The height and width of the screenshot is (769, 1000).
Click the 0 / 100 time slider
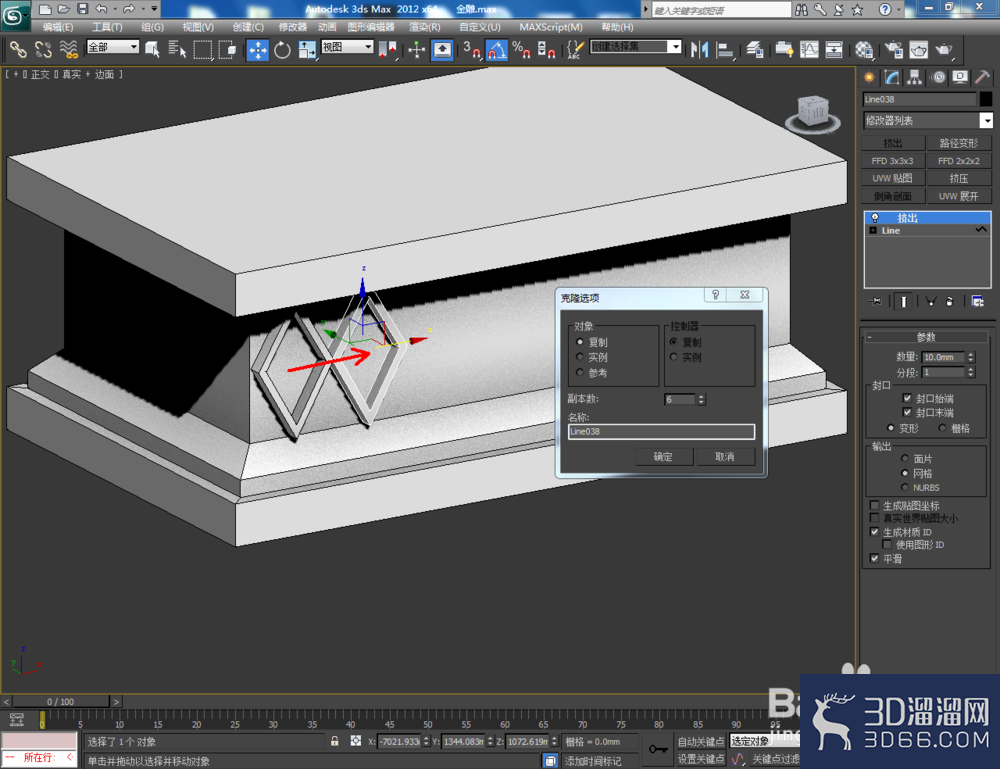pyautogui.click(x=61, y=701)
